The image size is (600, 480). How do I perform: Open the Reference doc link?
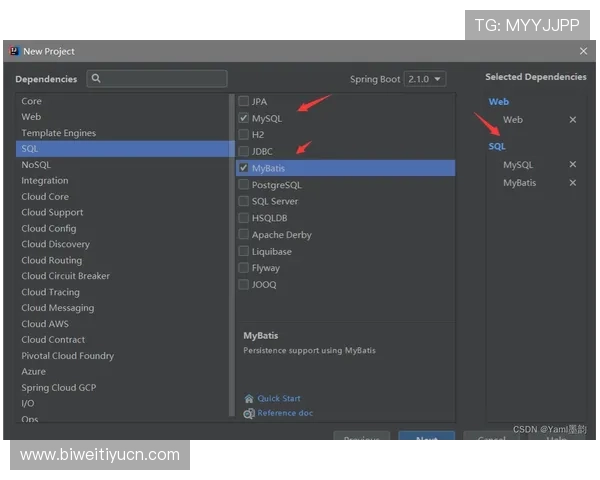pyautogui.click(x=285, y=413)
